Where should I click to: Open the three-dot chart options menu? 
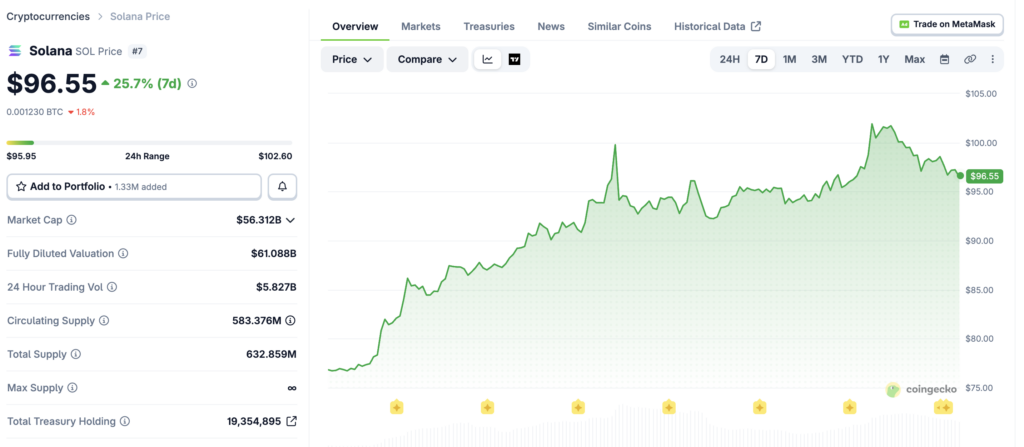click(x=993, y=59)
